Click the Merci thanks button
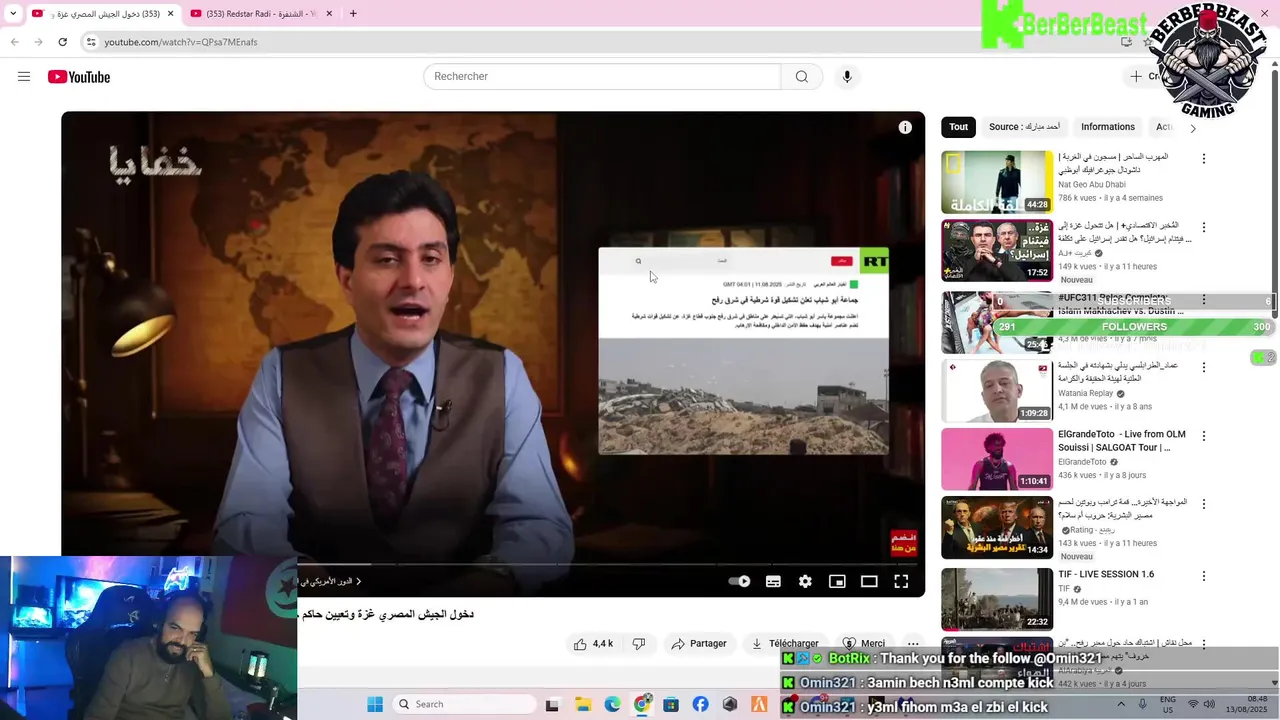The height and width of the screenshot is (720, 1280). pyautogui.click(x=864, y=644)
